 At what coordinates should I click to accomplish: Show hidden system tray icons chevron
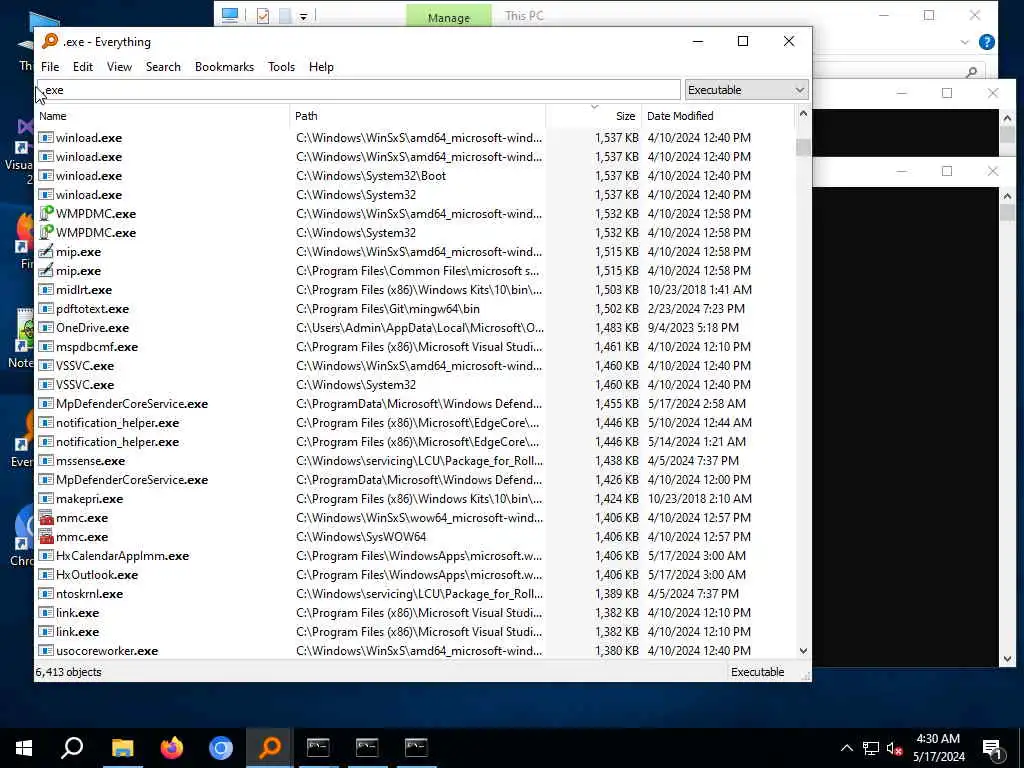[x=846, y=748]
